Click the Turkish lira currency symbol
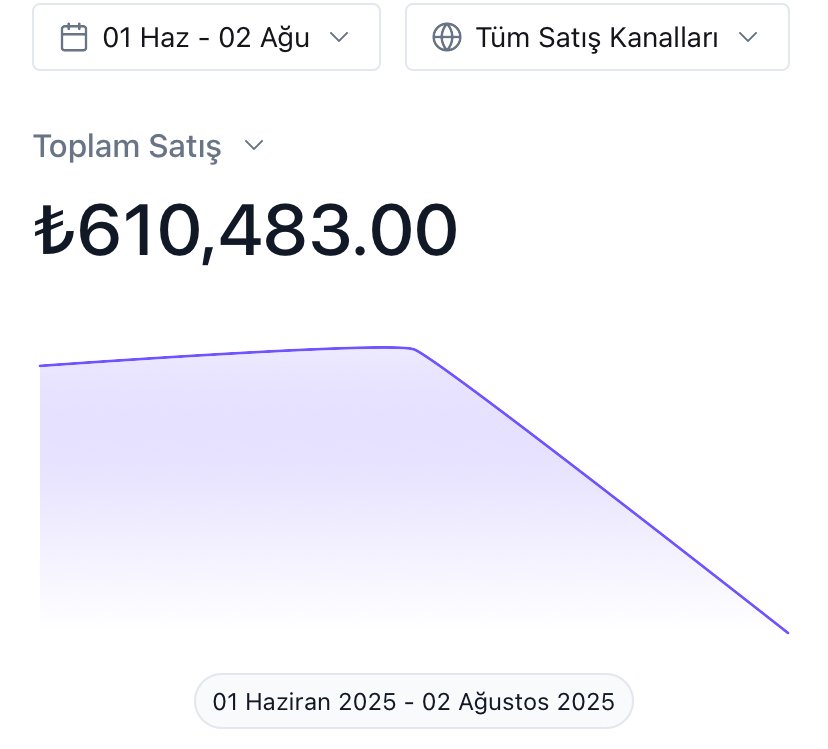The width and height of the screenshot is (828, 749). [54, 231]
